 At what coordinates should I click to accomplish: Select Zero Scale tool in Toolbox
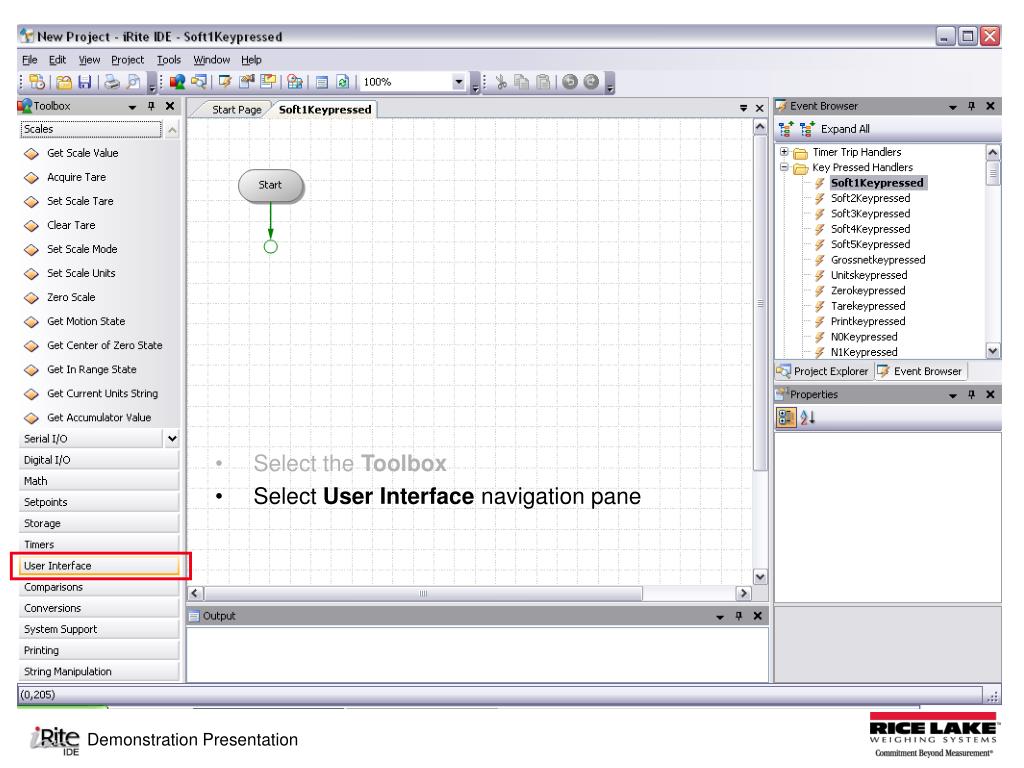71,297
